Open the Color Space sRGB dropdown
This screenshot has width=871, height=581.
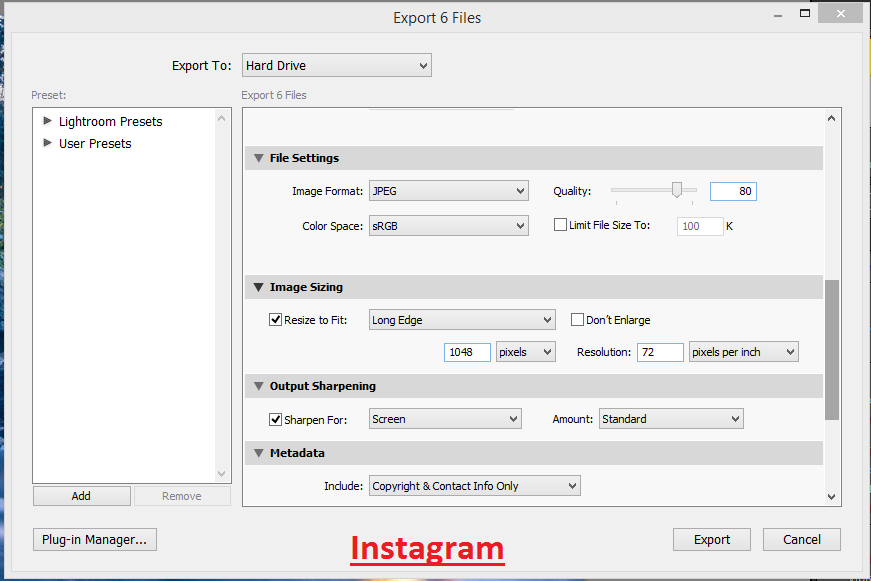point(449,226)
